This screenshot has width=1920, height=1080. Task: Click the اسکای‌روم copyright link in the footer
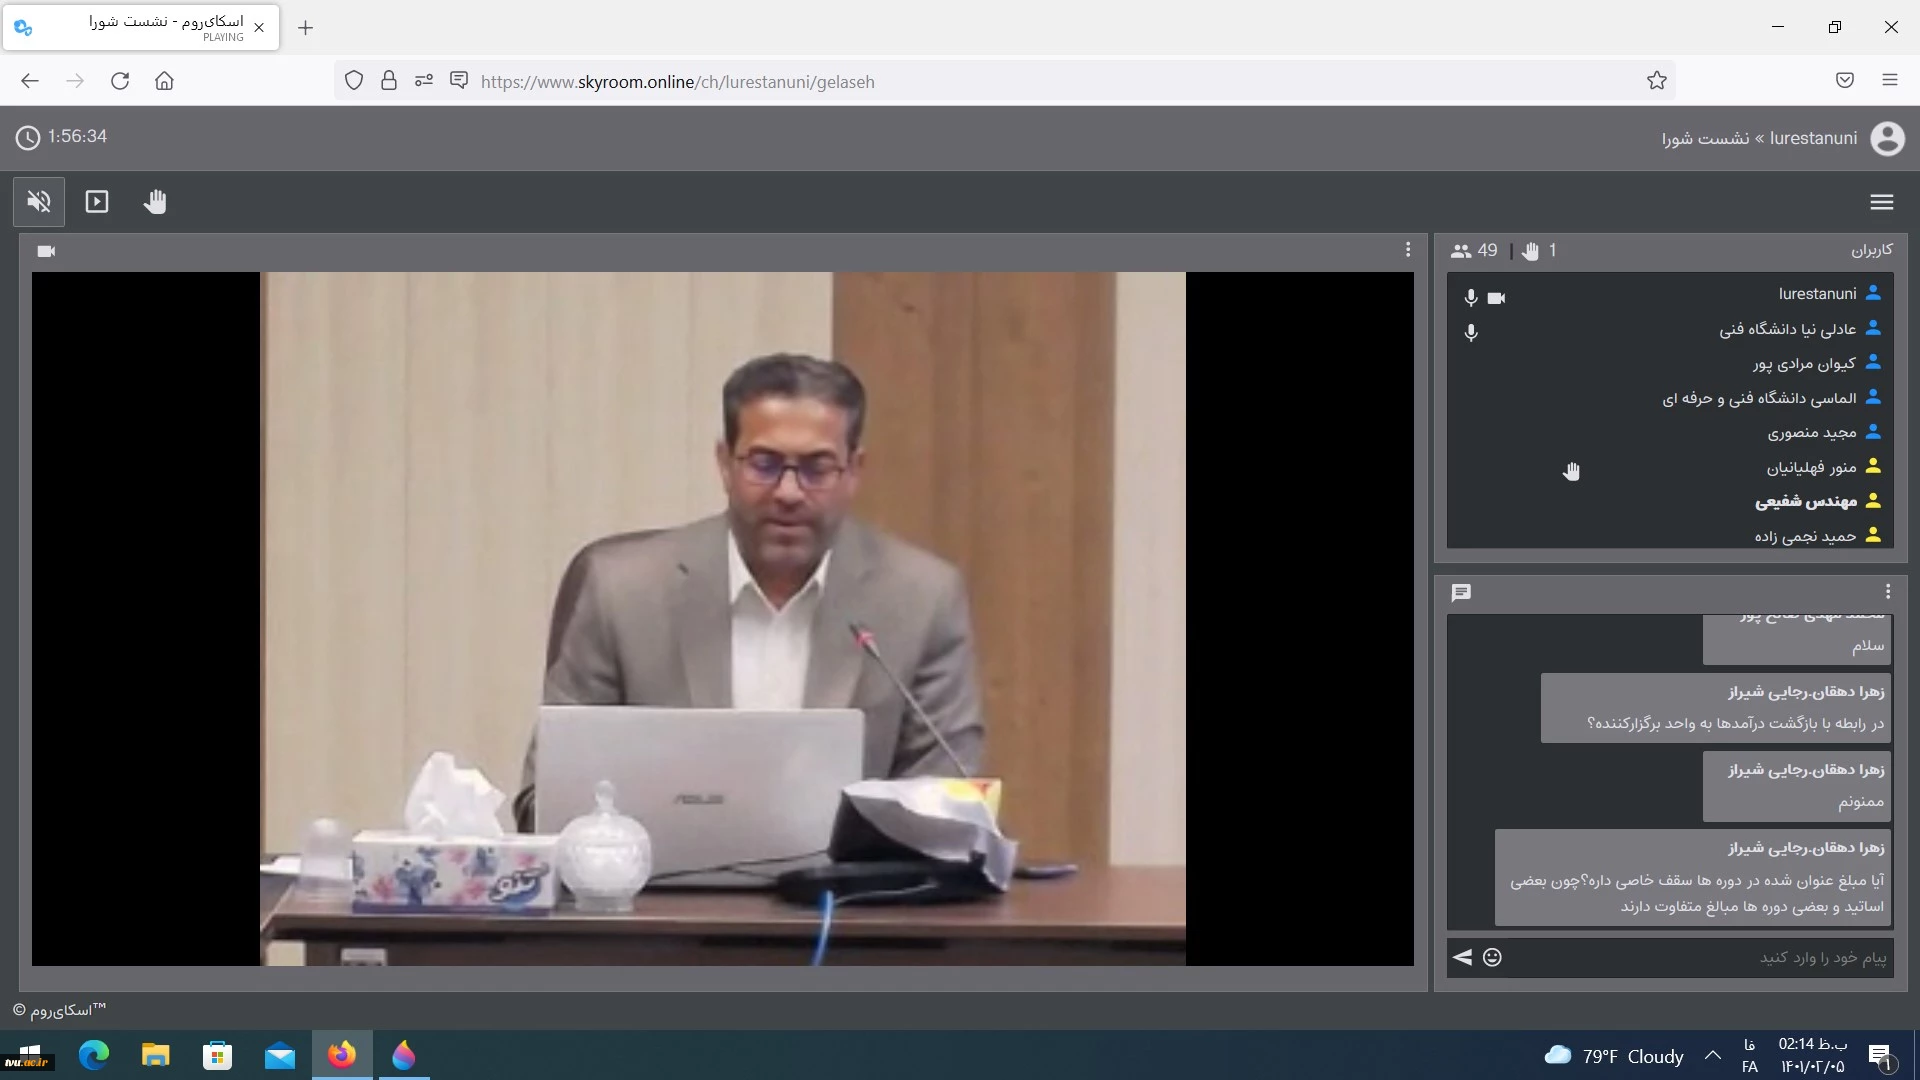click(x=60, y=1010)
